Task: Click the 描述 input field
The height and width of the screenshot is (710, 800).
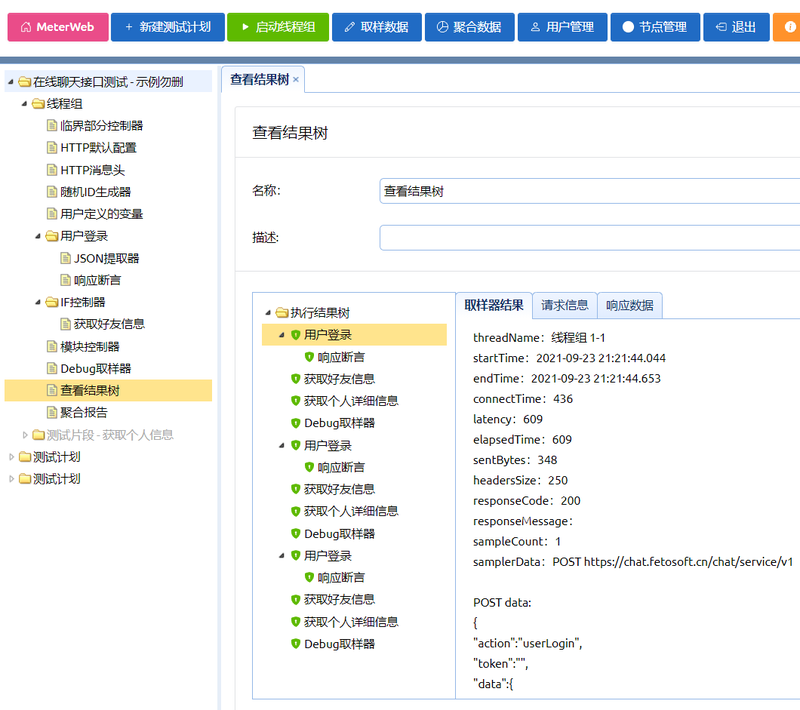Action: coord(590,238)
